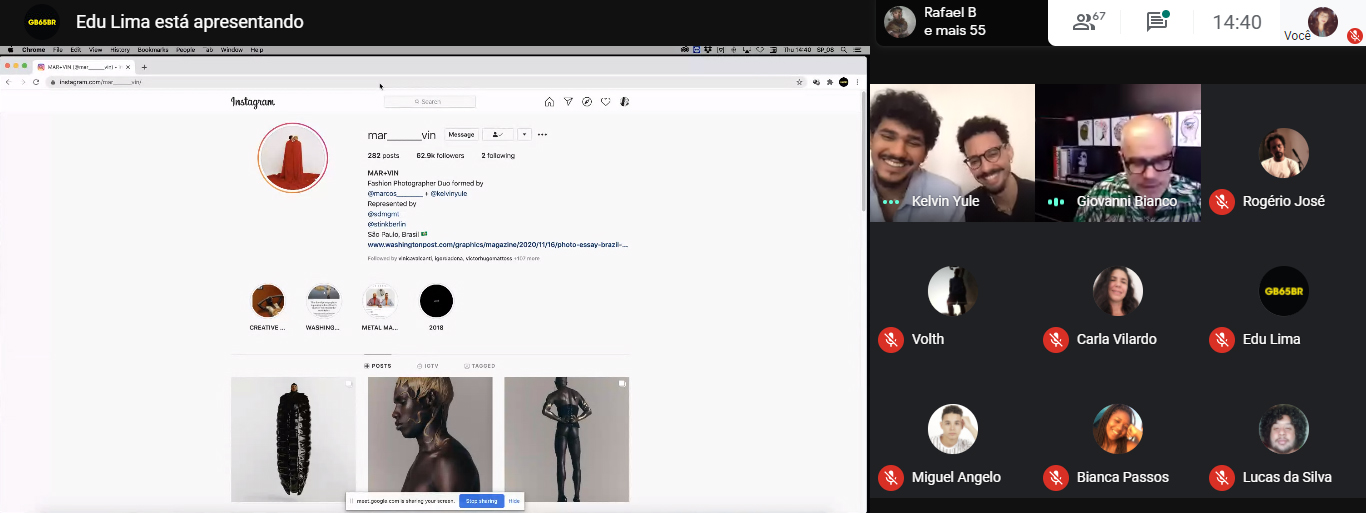Open the Meet chat panel icon
The width and height of the screenshot is (1366, 513).
1157,22
